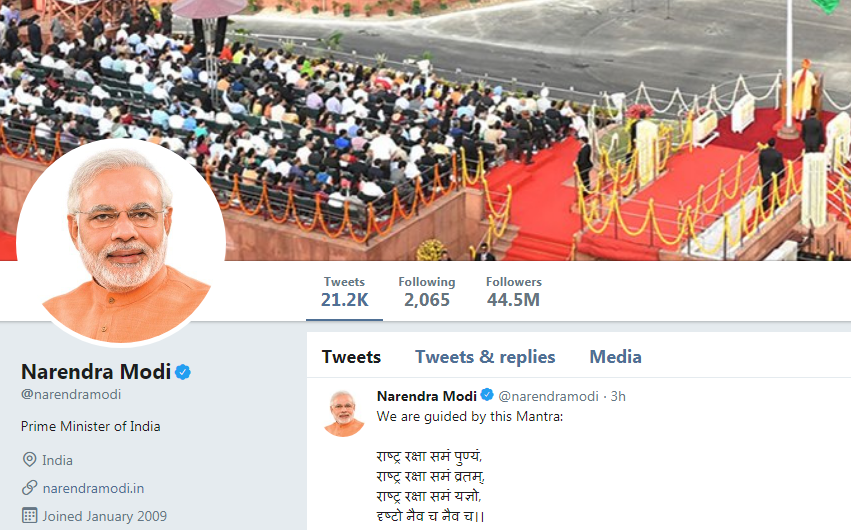Select the Tweets timeline tab
This screenshot has width=851, height=530.
[x=351, y=357]
